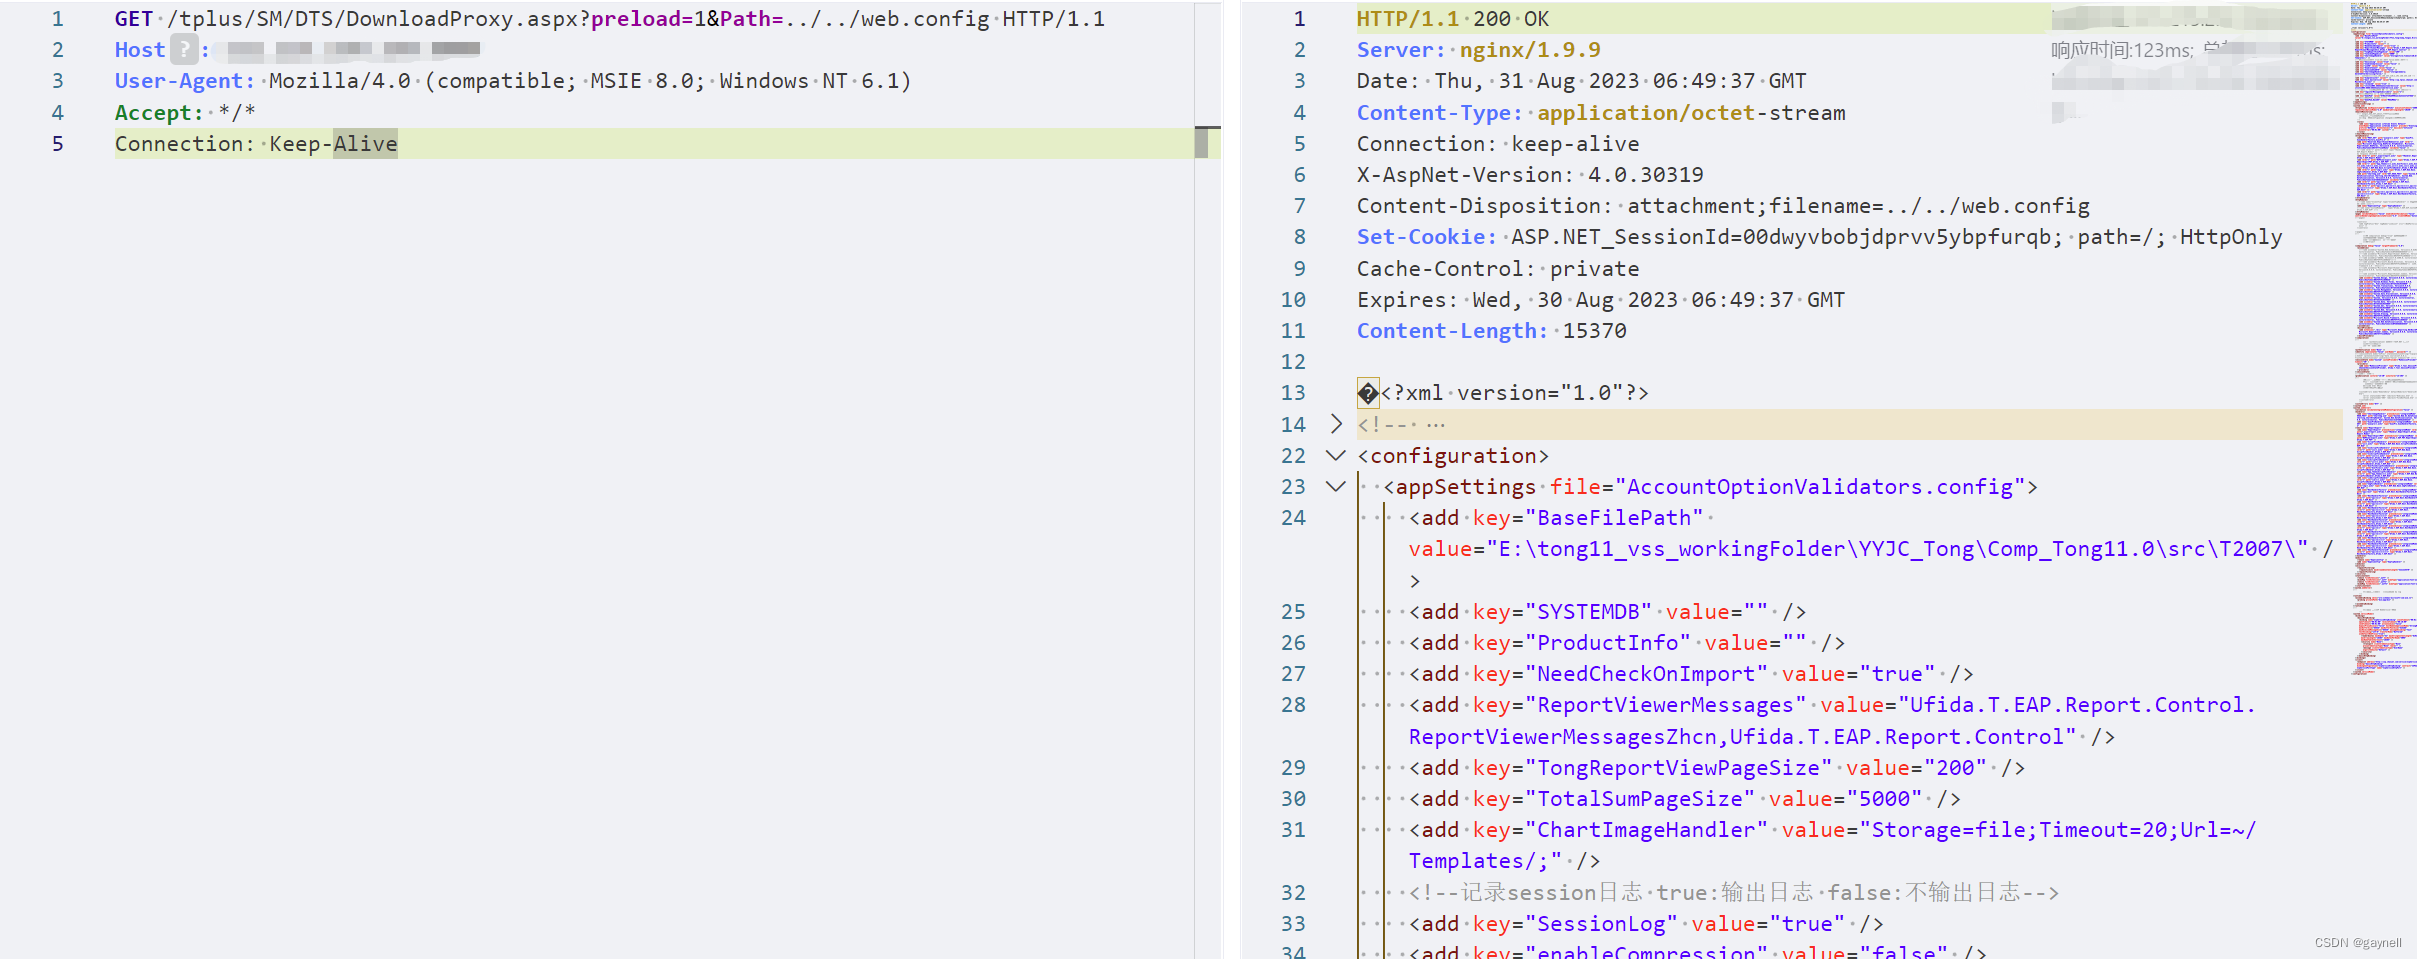
Task: Click response line number 13 in the gutter
Action: [1293, 393]
